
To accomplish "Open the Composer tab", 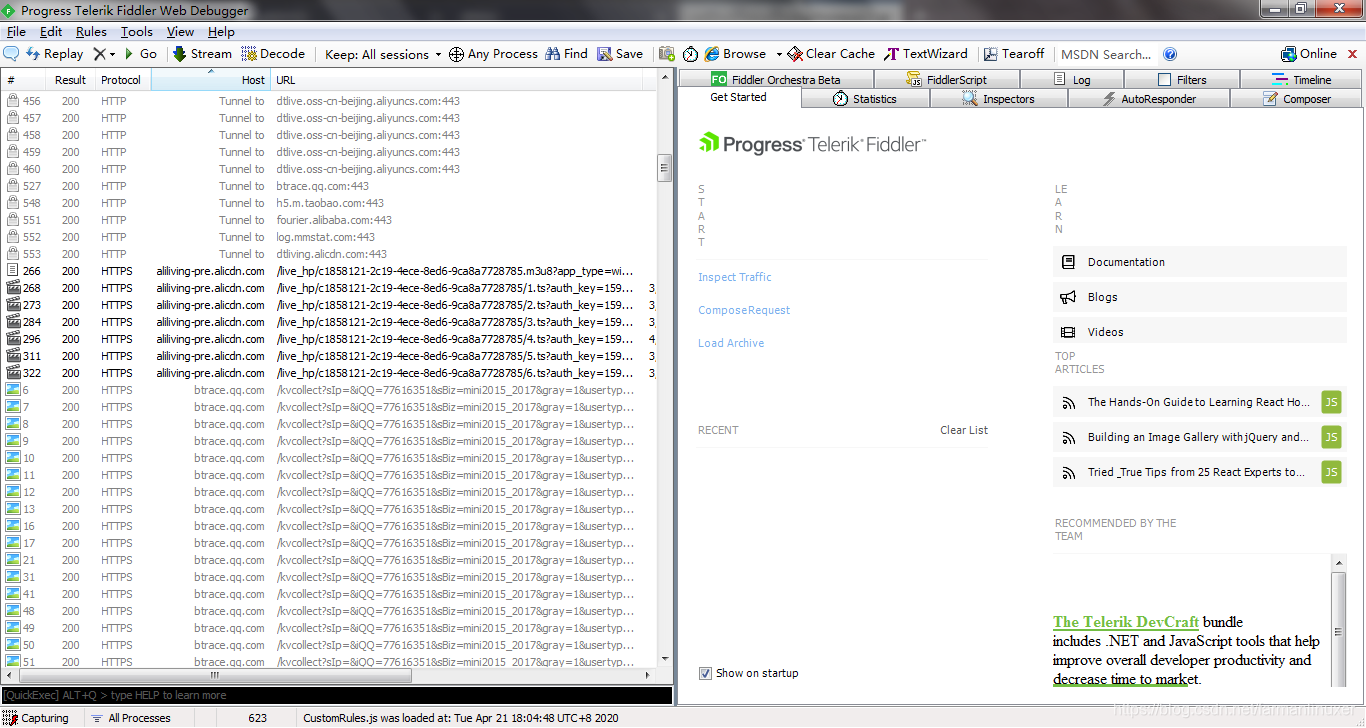I will (x=1297, y=99).
